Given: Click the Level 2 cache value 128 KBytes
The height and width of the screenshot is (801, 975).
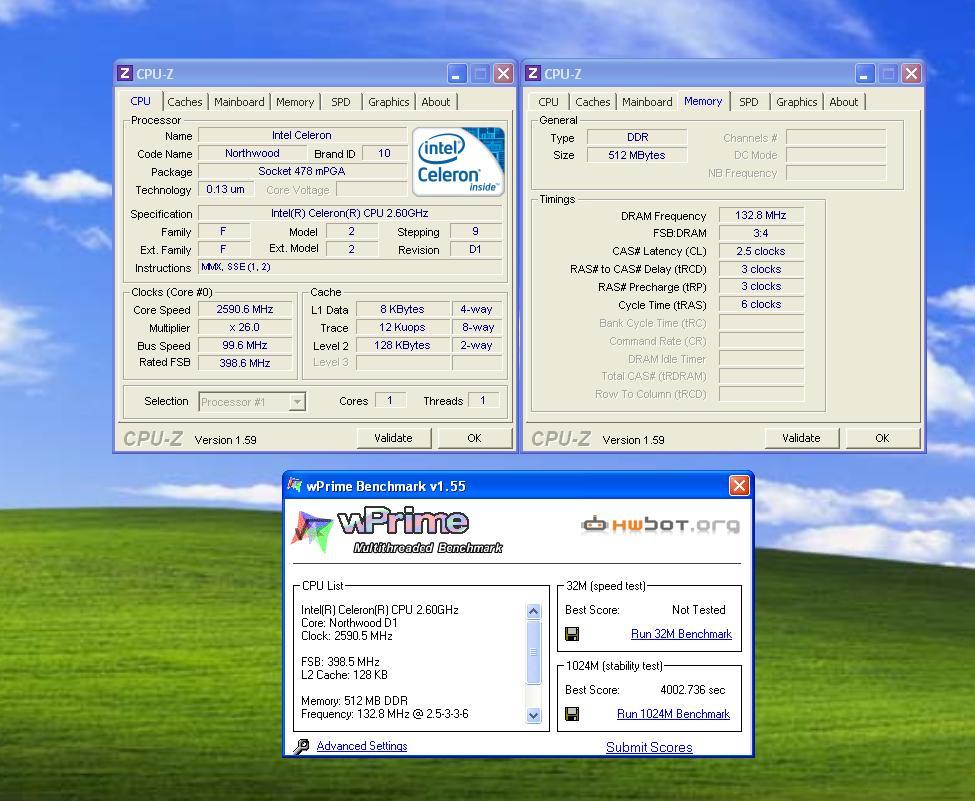Looking at the screenshot, I should [x=402, y=345].
